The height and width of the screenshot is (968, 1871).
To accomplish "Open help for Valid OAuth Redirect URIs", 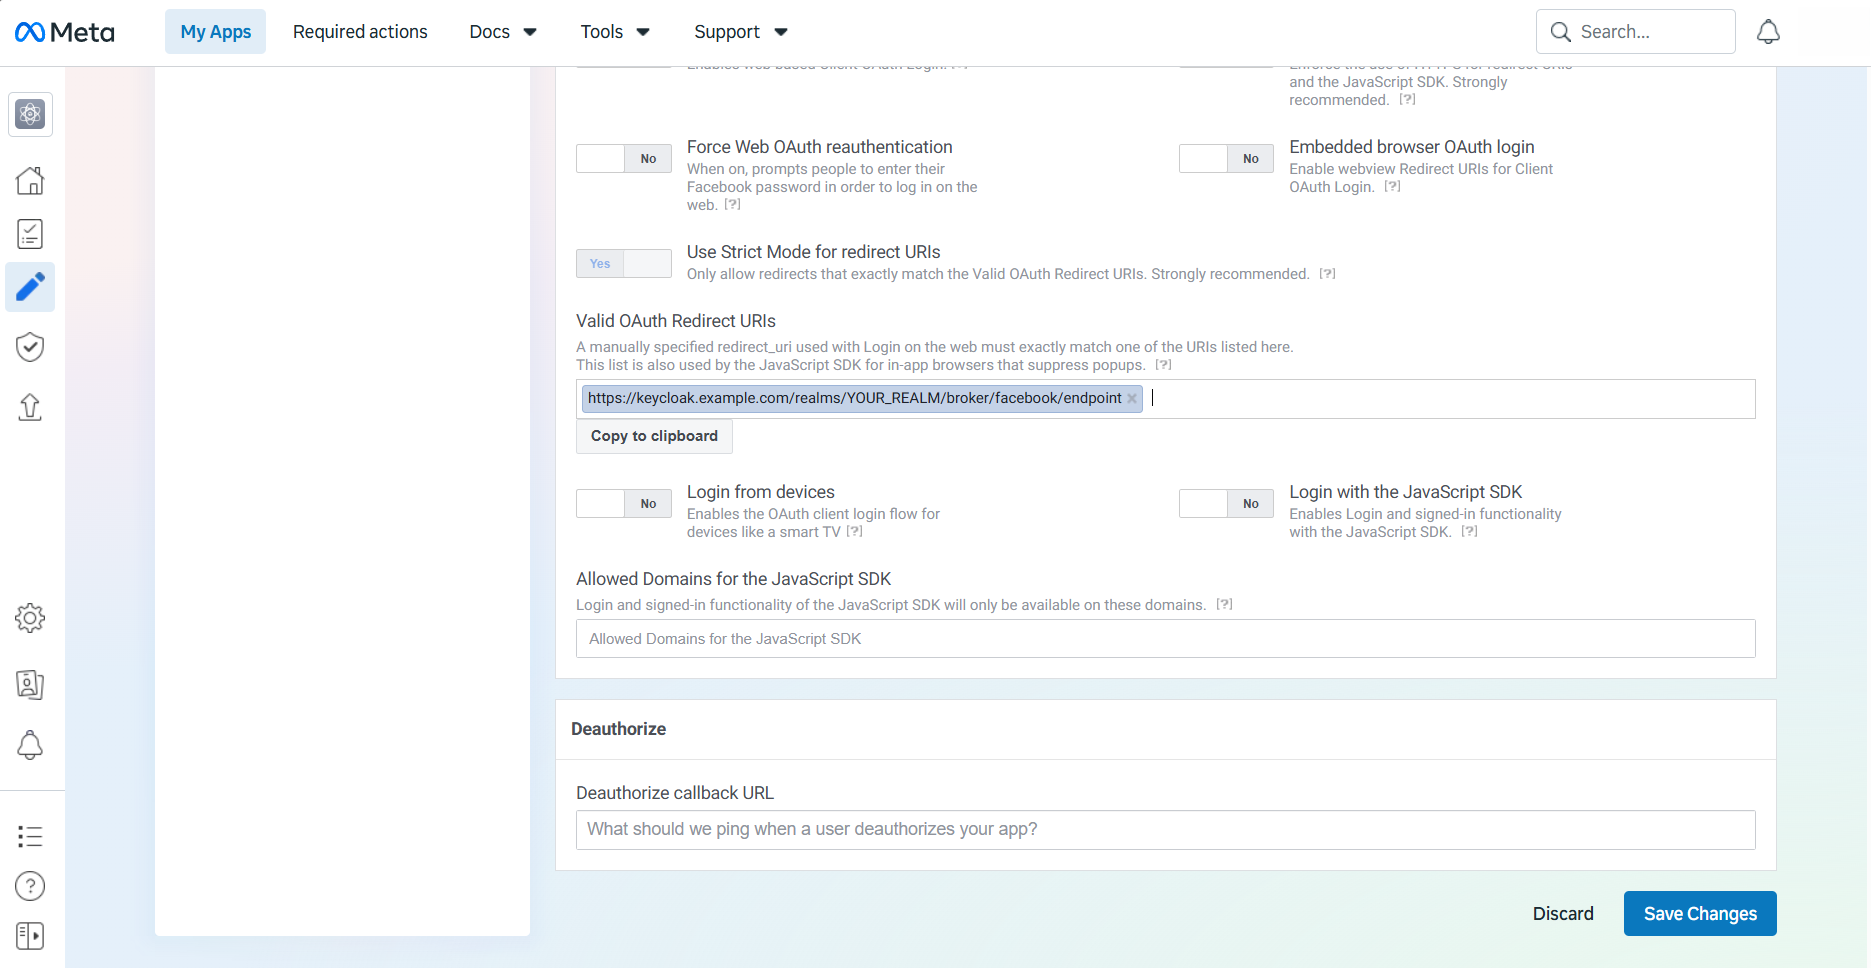I will (x=1163, y=364).
